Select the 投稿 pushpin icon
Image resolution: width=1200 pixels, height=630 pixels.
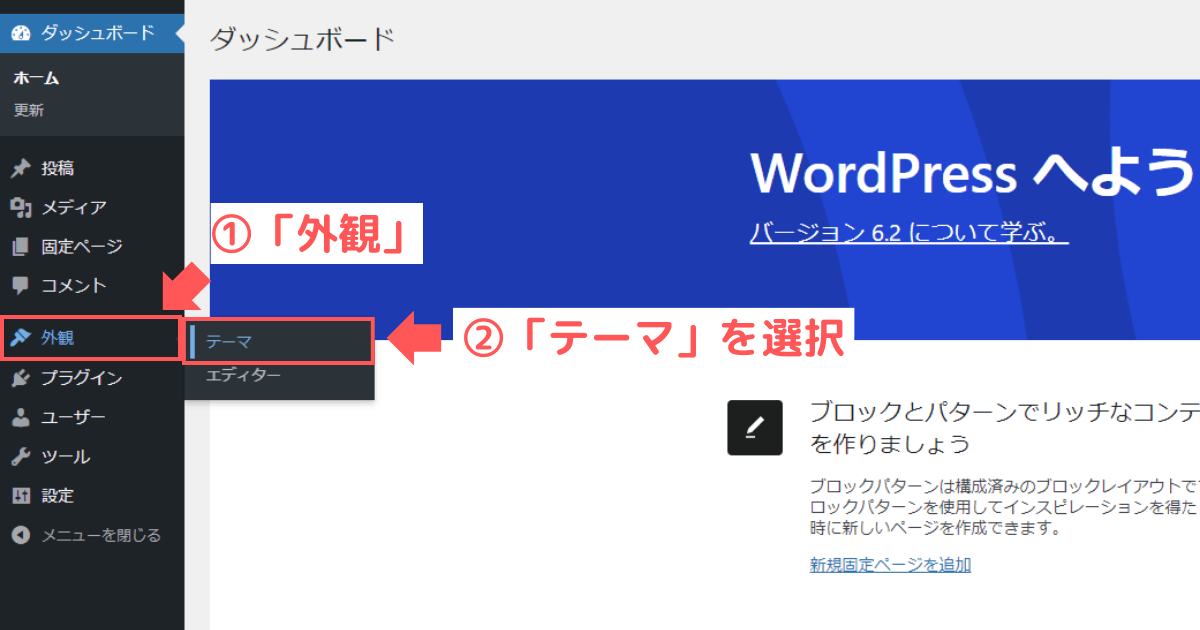(22, 167)
